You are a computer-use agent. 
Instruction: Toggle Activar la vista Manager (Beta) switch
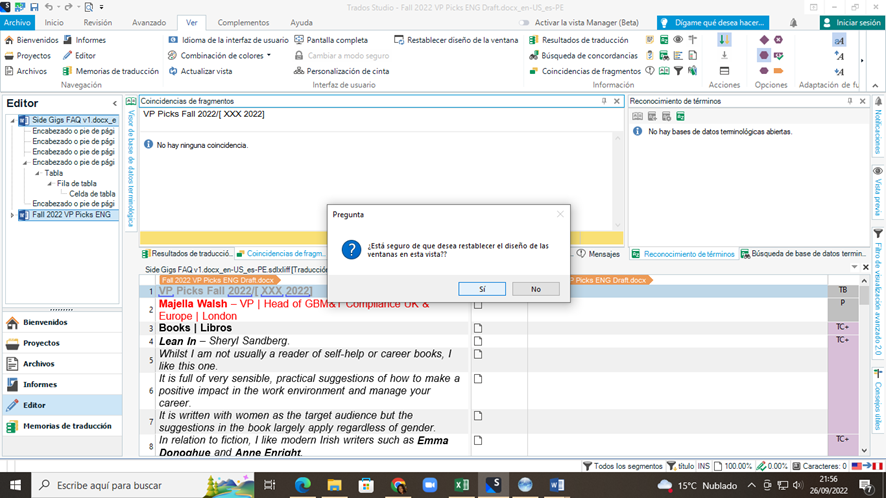coord(525,23)
